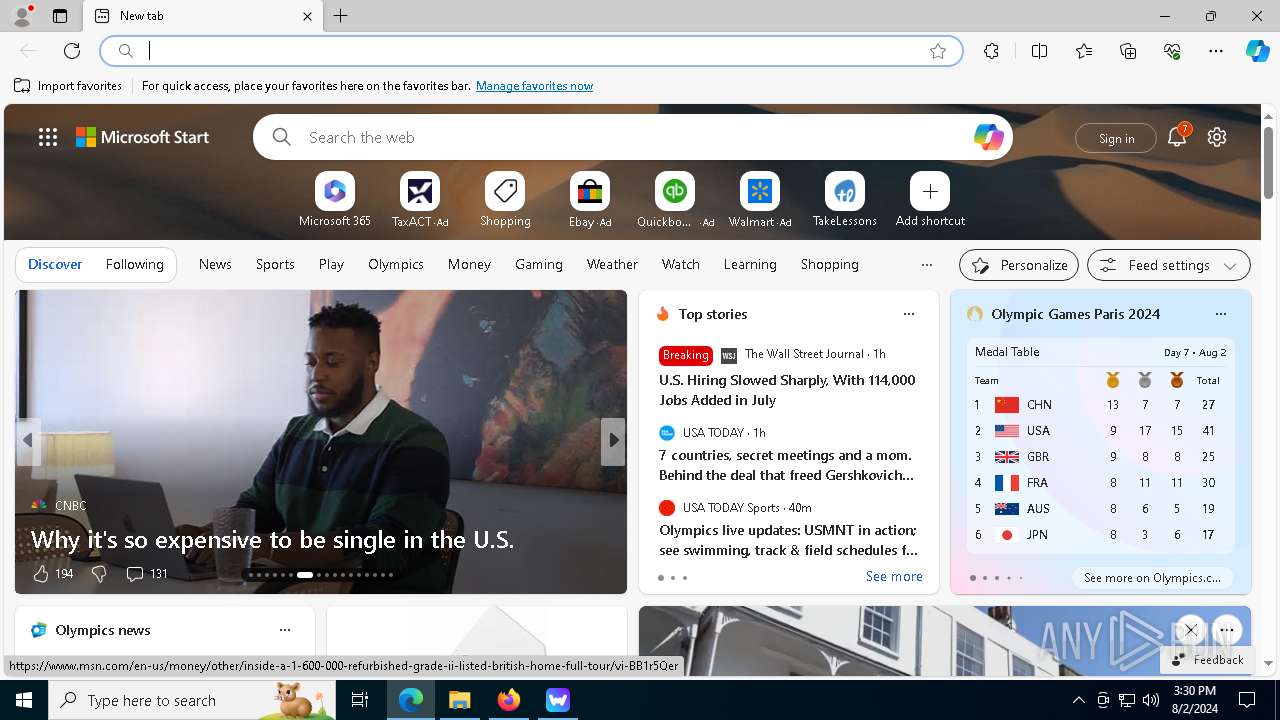Screen dimensions: 1280x720
Task: Select the Following tab
Action: point(134,265)
